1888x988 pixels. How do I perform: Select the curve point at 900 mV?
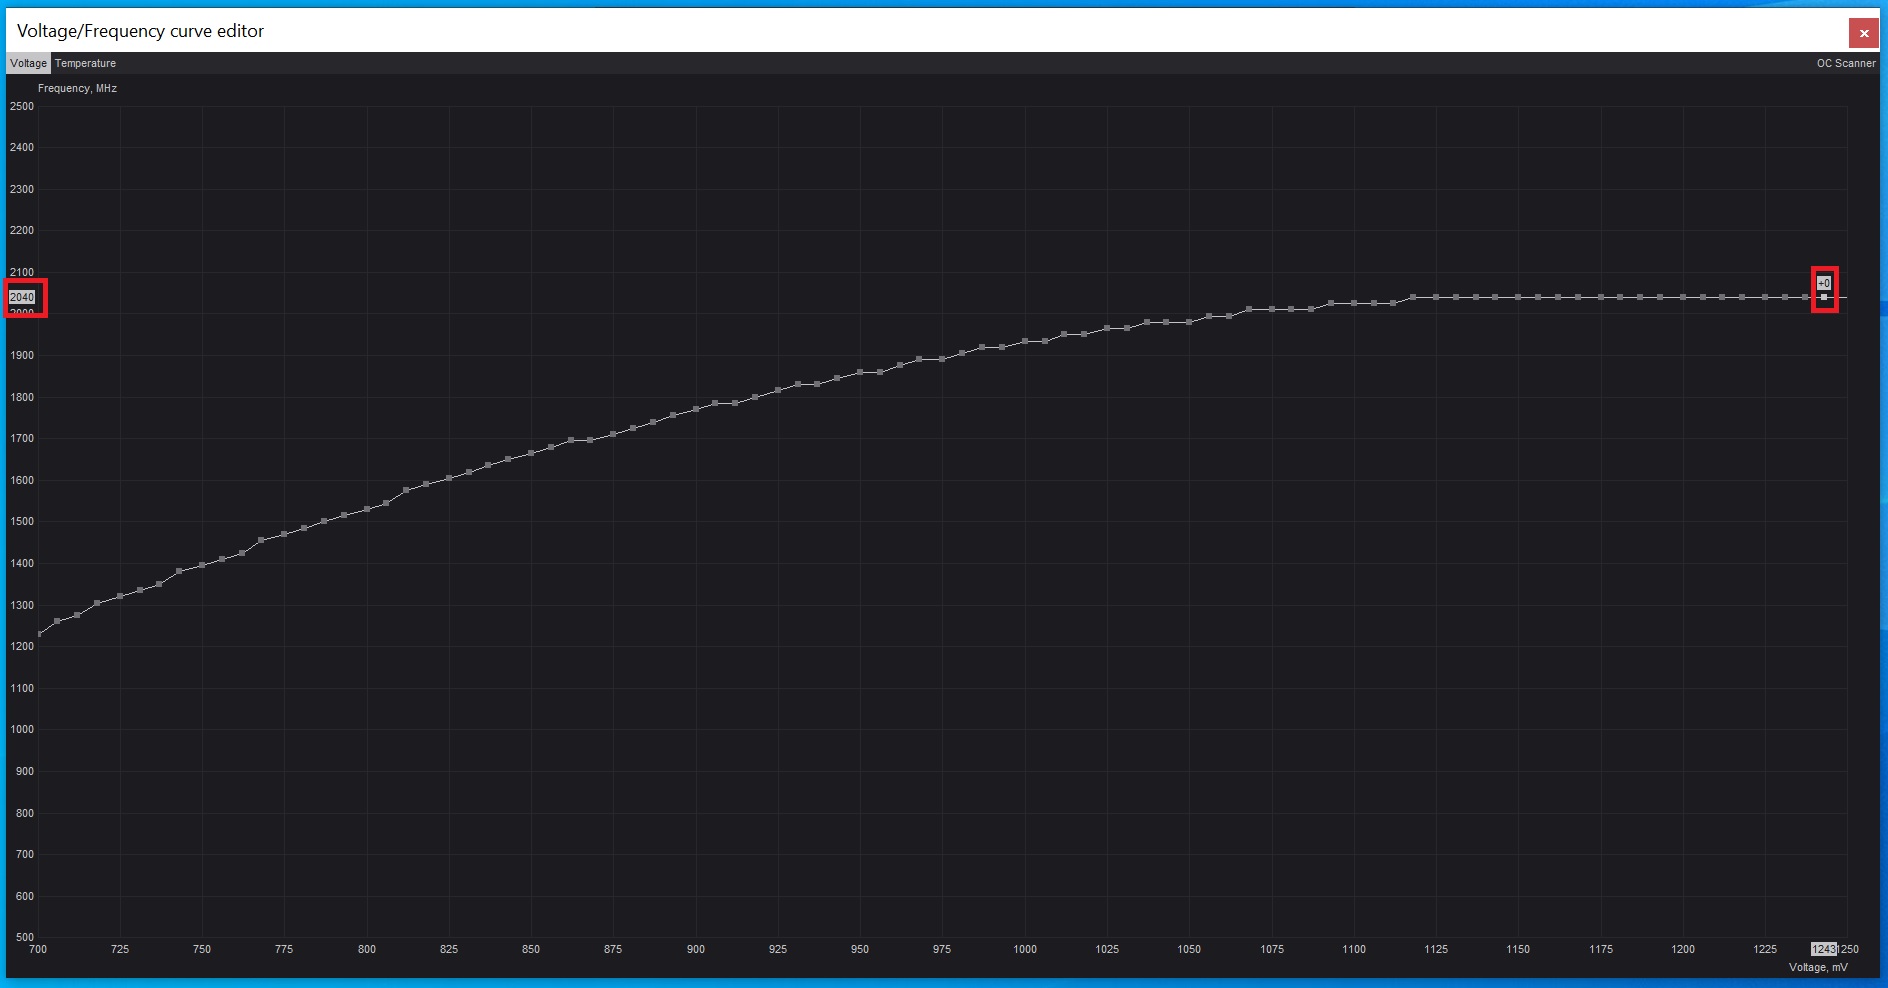coord(696,409)
